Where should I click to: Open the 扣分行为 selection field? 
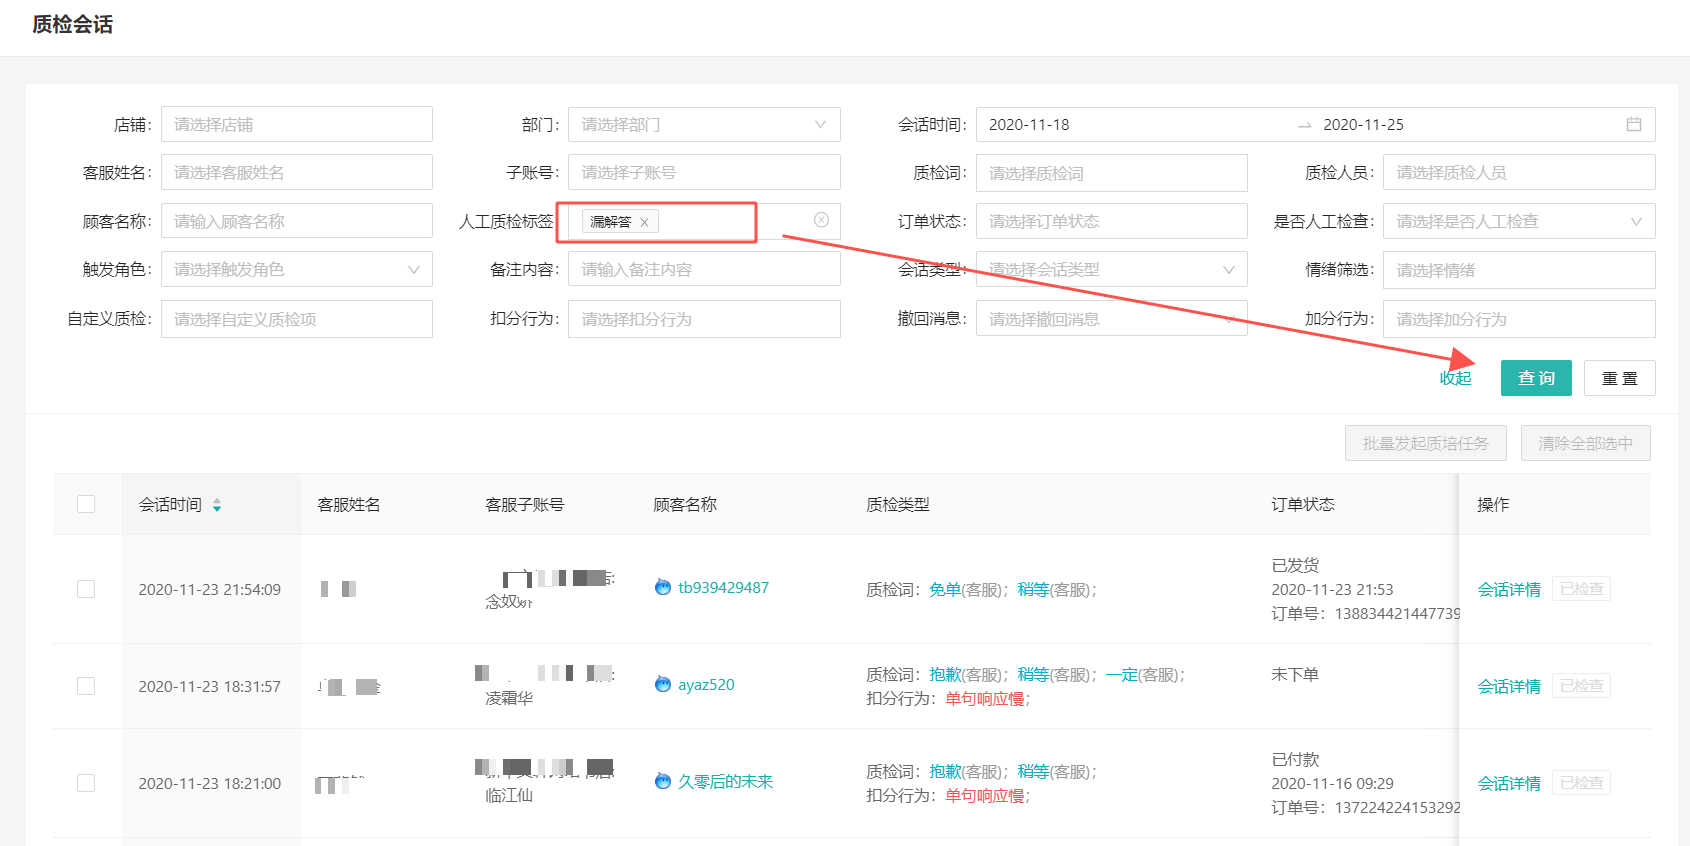click(x=704, y=319)
